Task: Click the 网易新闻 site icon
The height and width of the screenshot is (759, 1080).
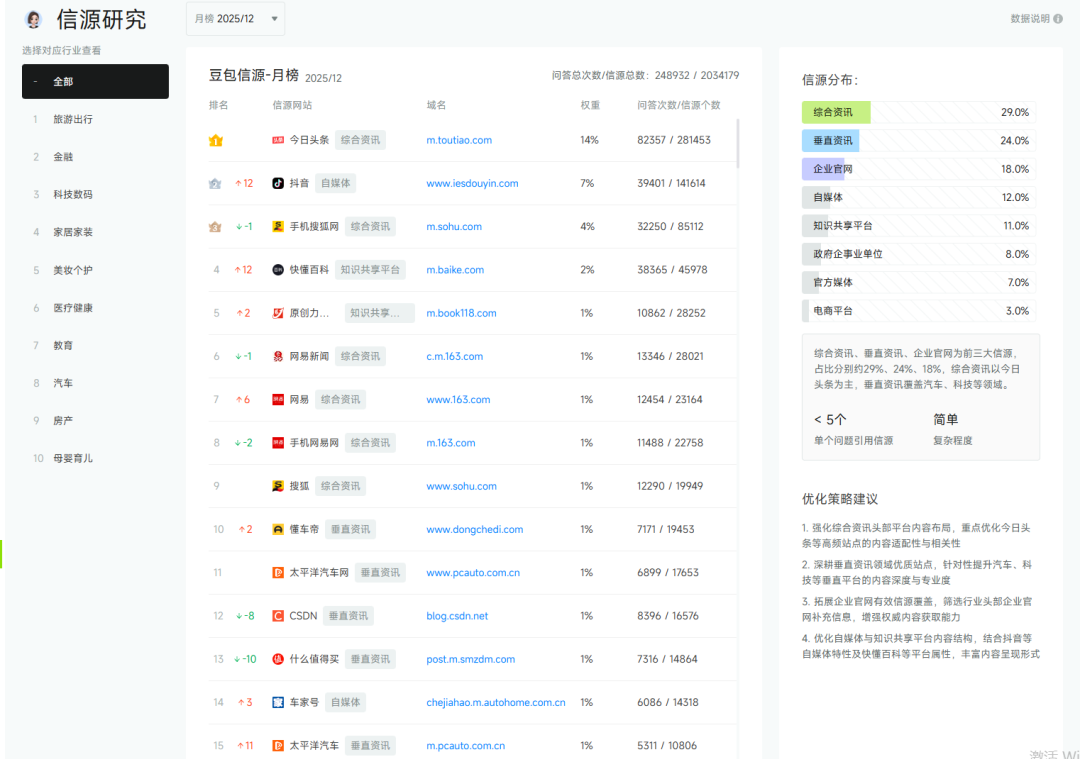Action: click(x=278, y=356)
